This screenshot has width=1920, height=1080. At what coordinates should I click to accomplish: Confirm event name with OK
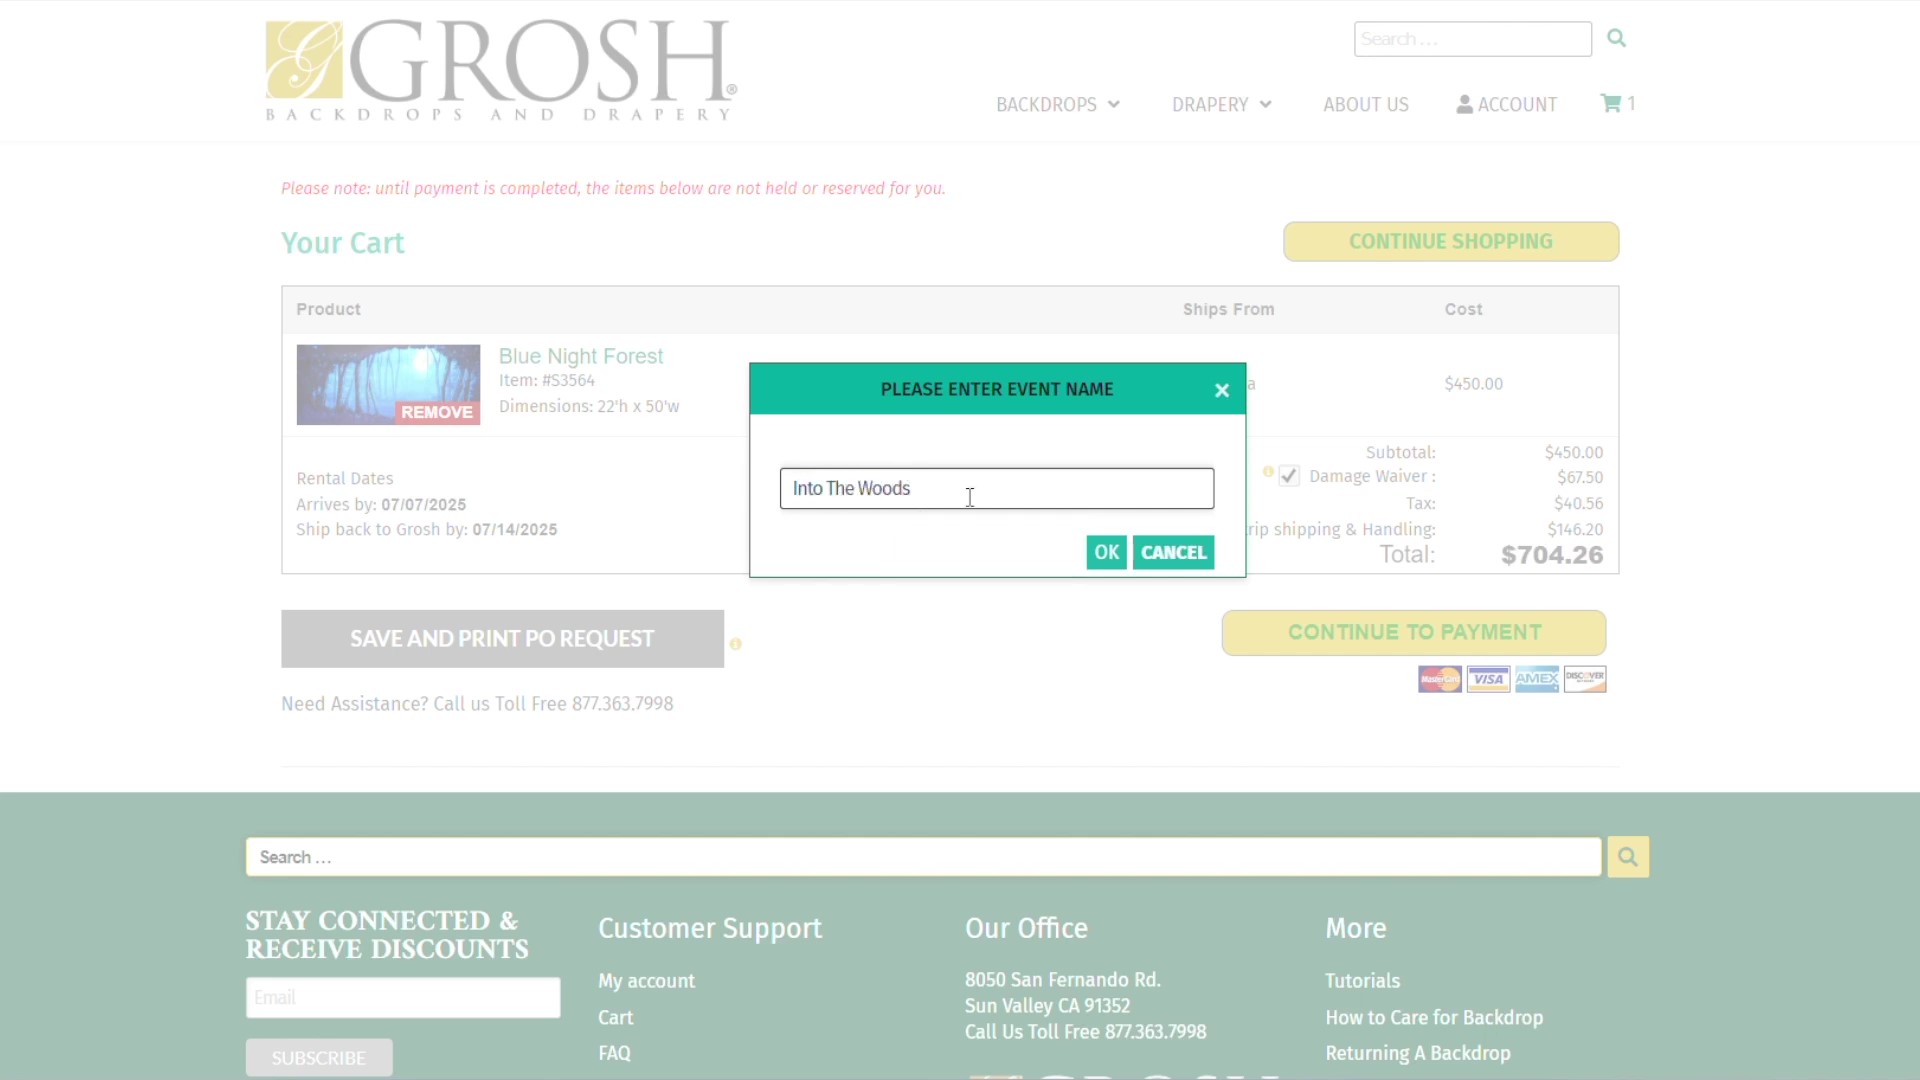[x=1106, y=553]
